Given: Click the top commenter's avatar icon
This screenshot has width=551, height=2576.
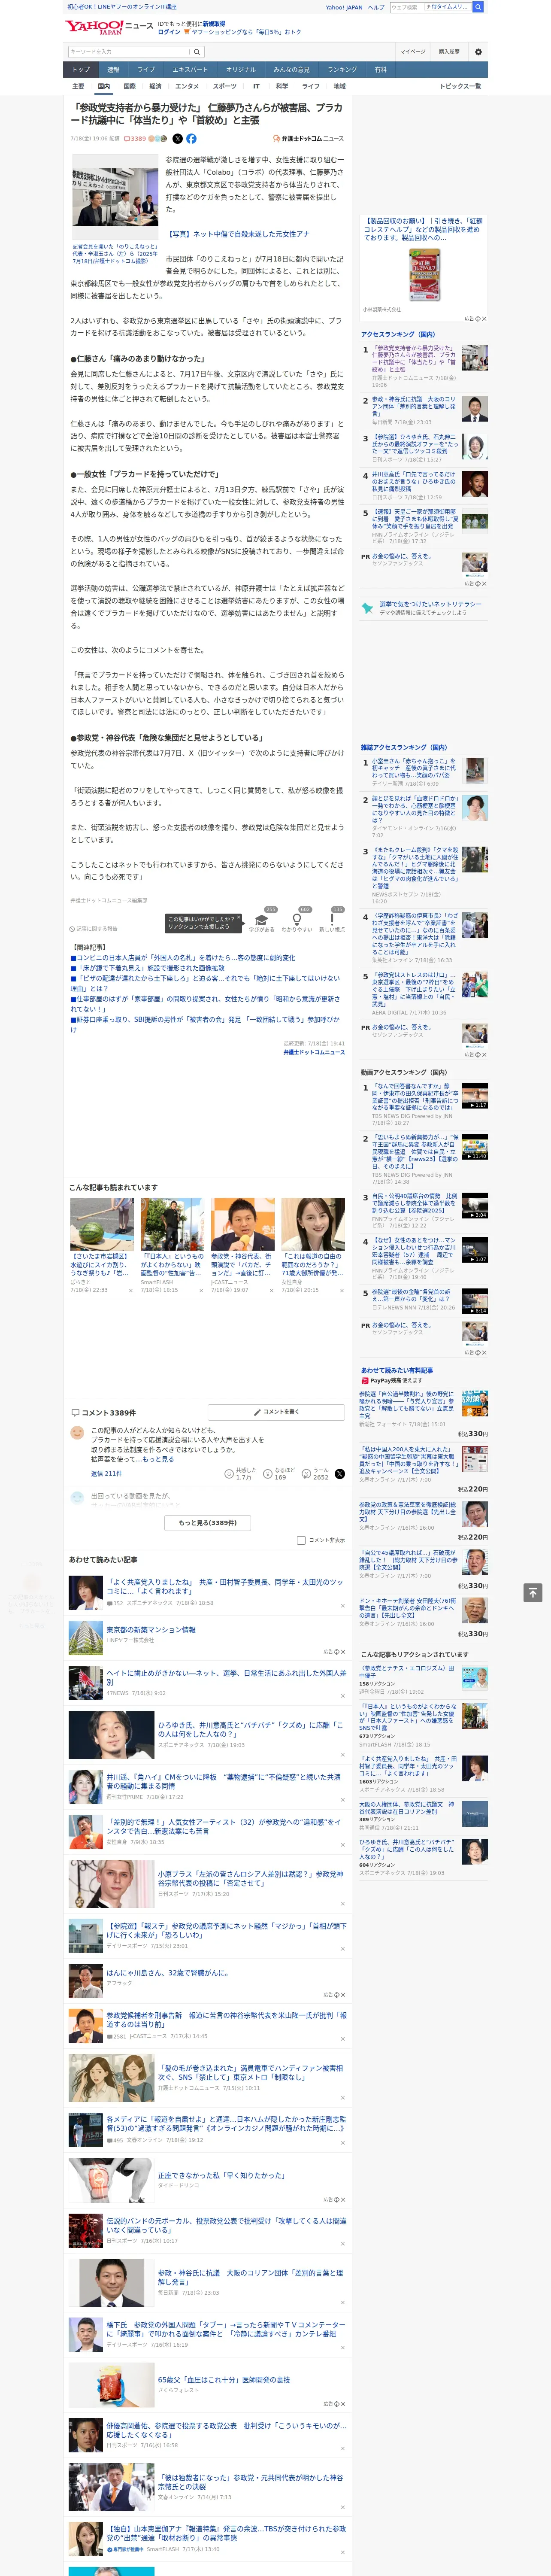Looking at the screenshot, I should pyautogui.click(x=77, y=1433).
